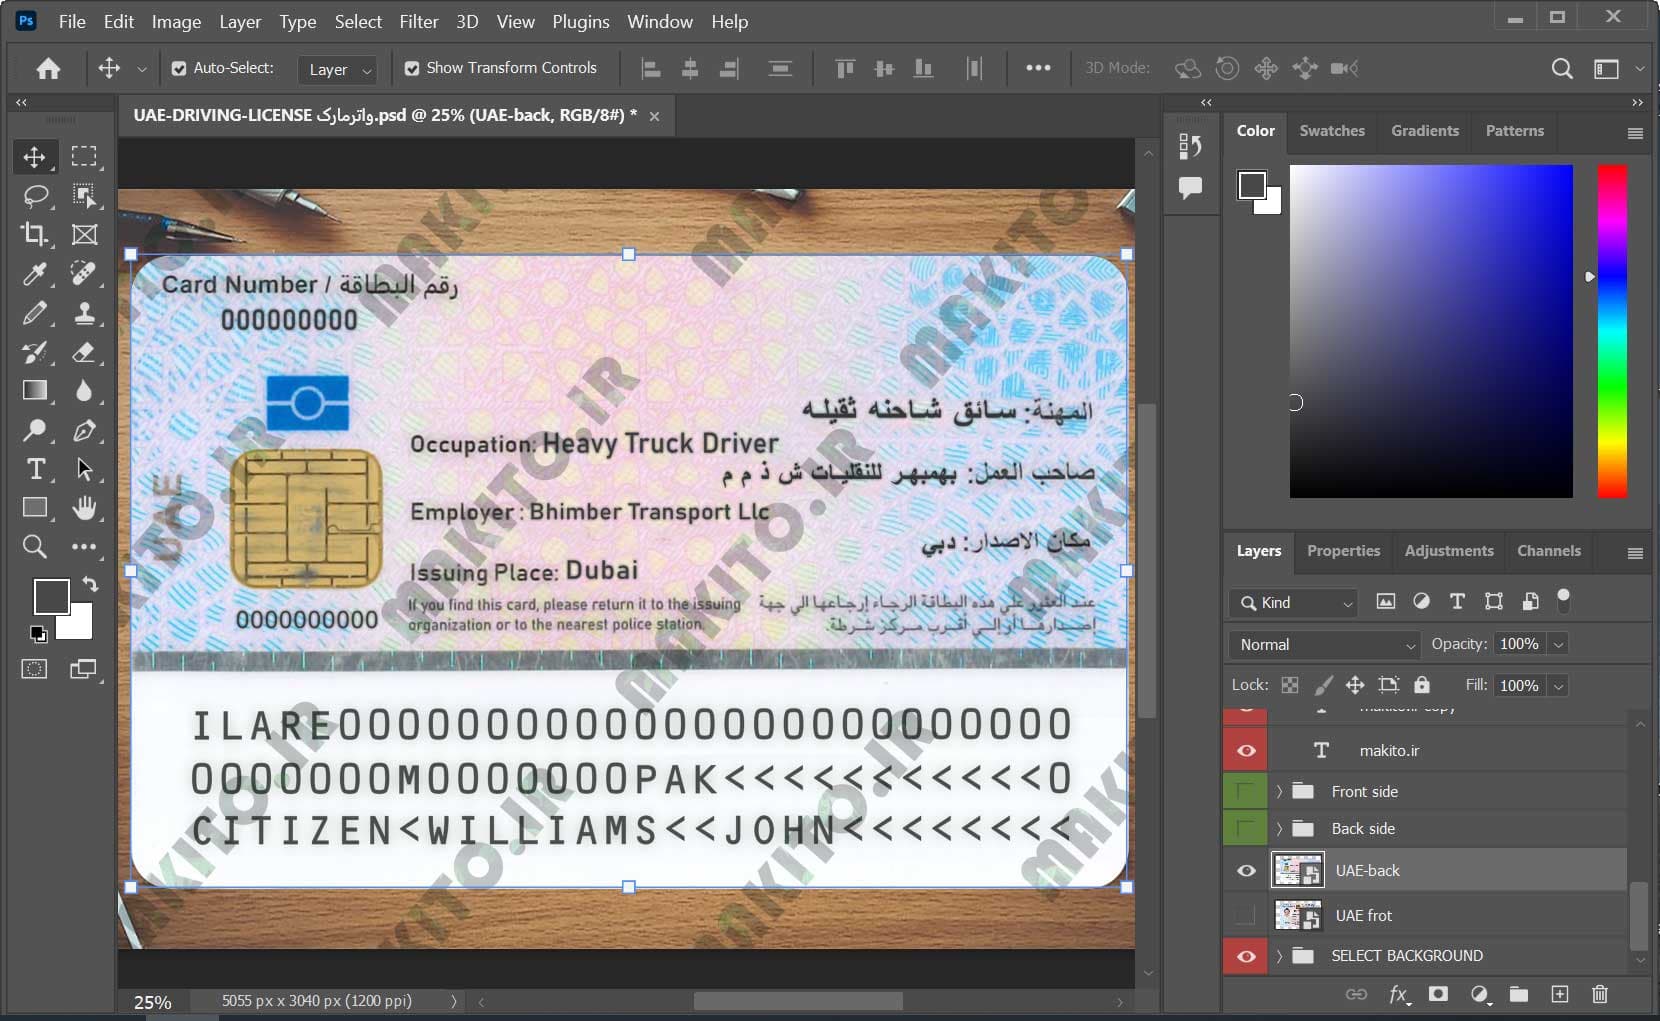Choose the Zoom tool

[34, 546]
